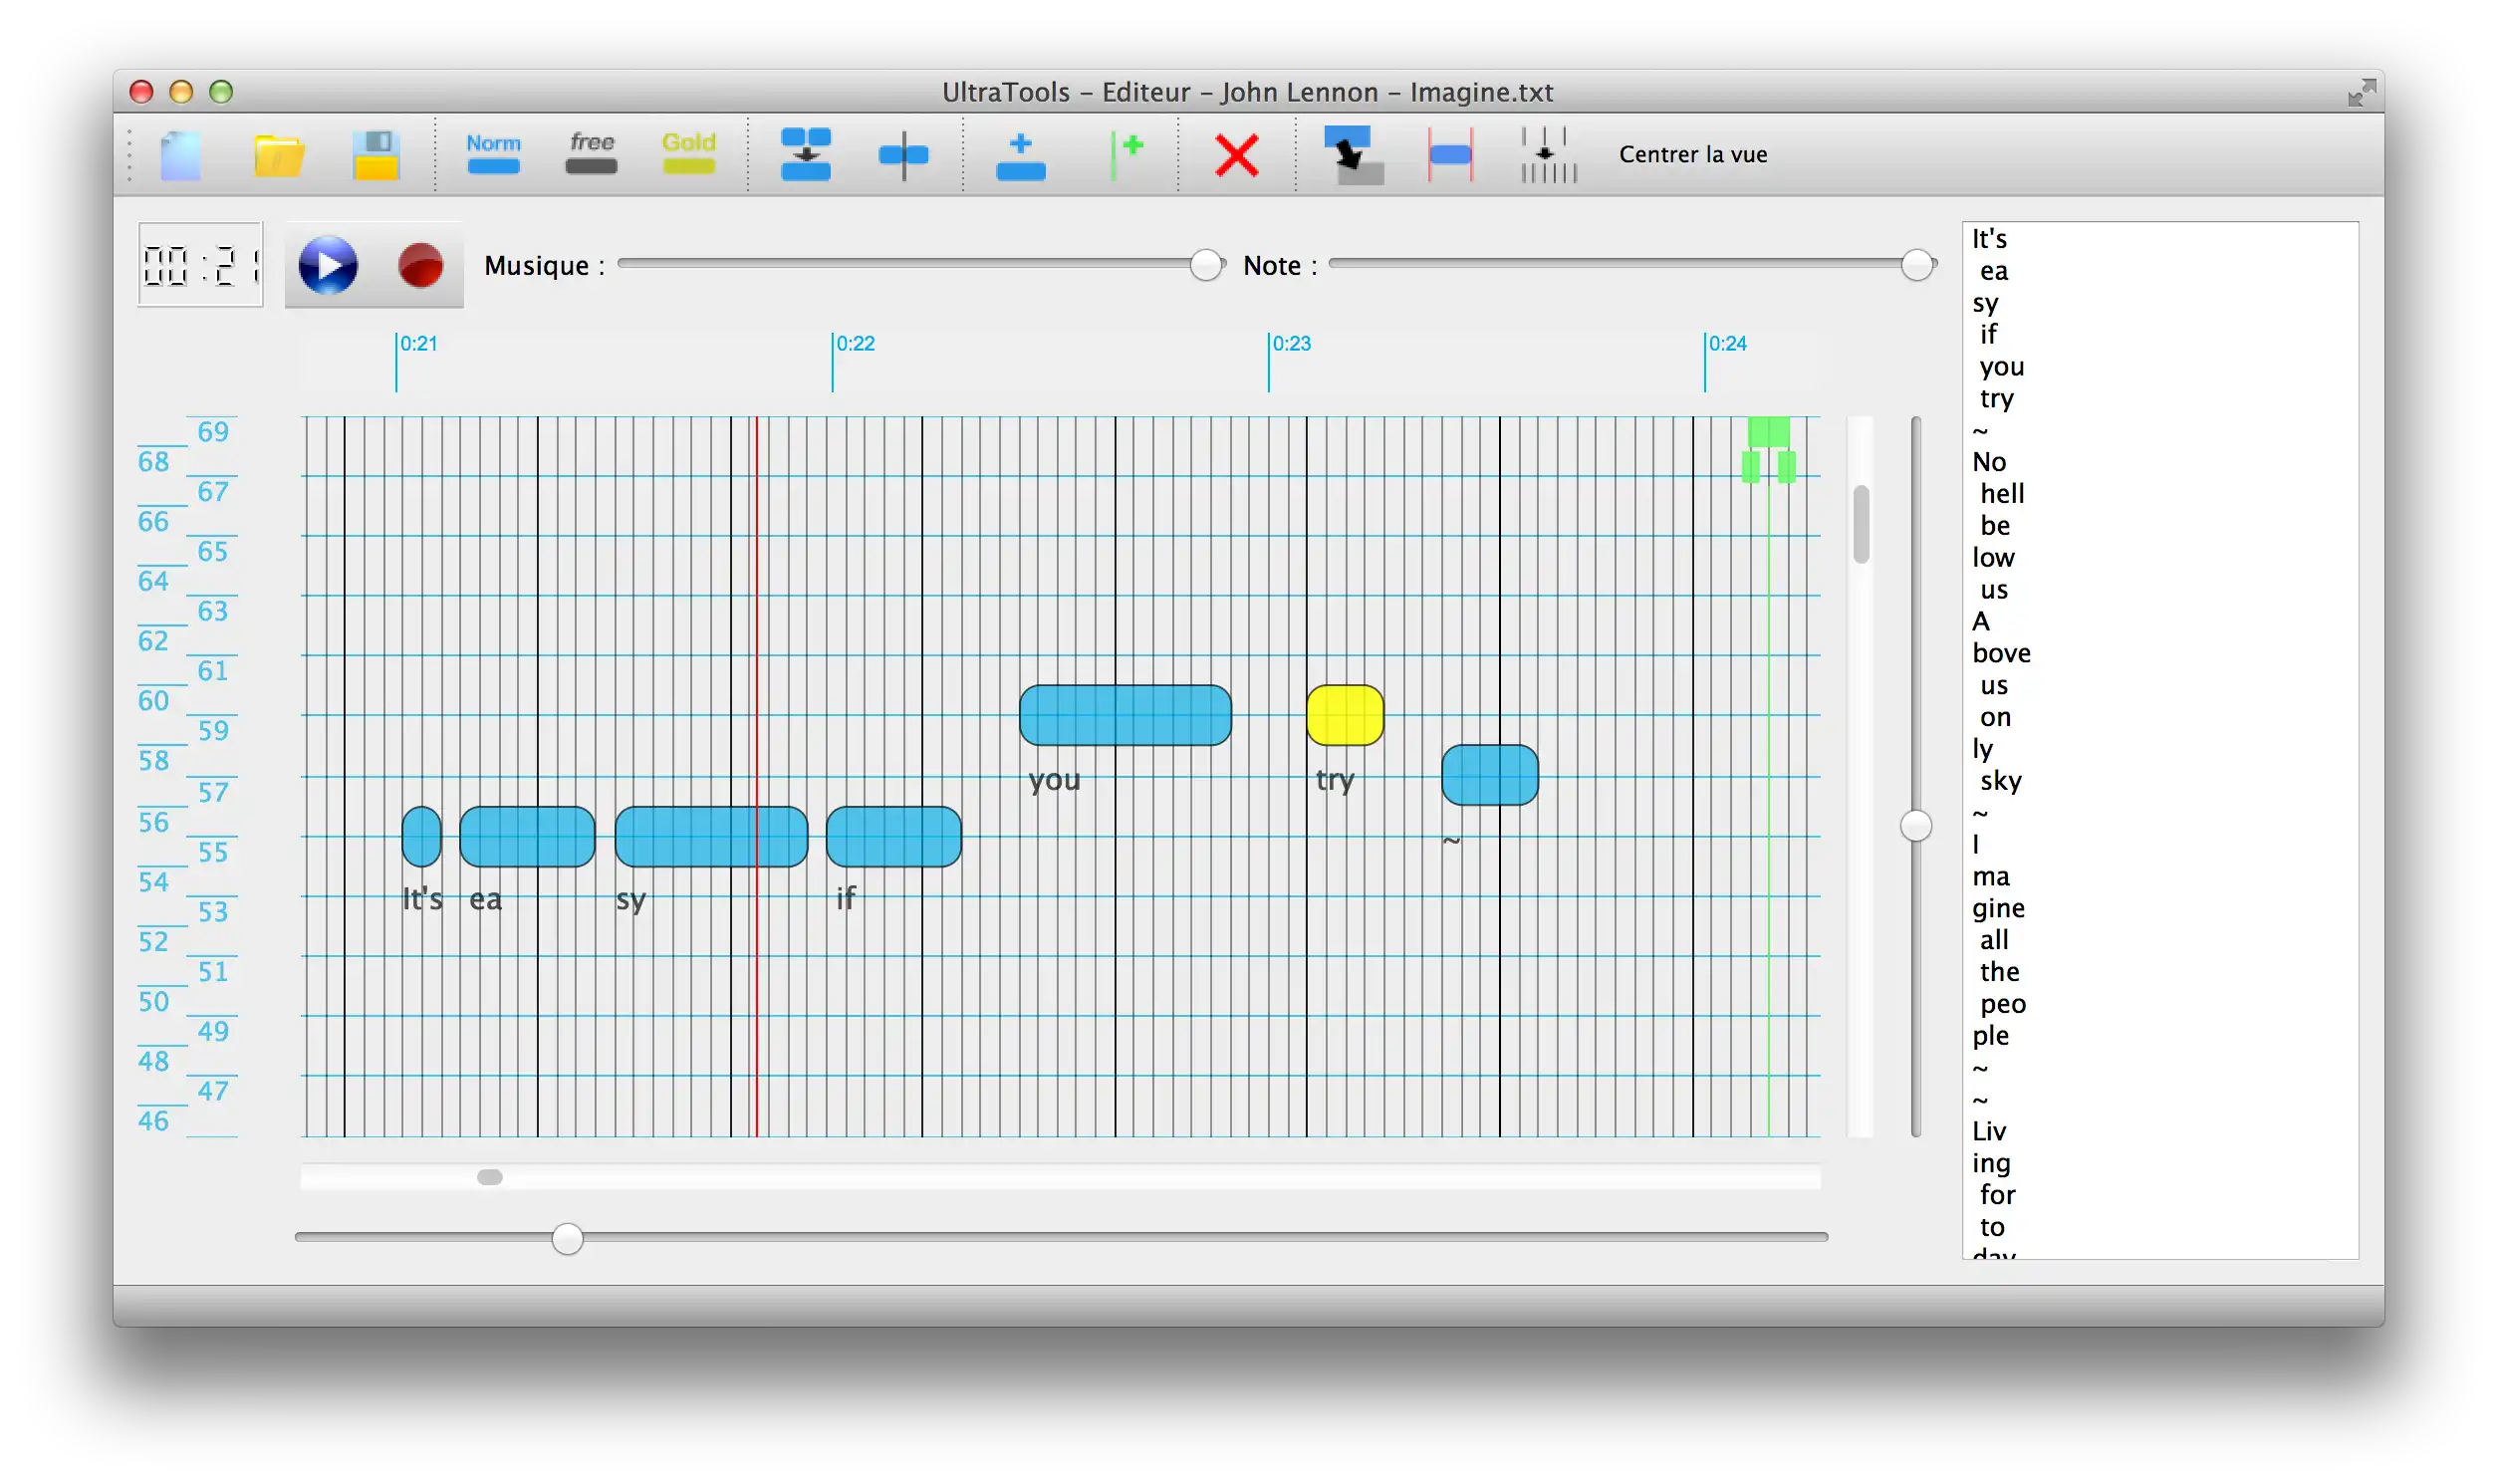Click the red-bordered note fit icon
Viewport: 2498px width, 1484px height.
coord(1450,155)
